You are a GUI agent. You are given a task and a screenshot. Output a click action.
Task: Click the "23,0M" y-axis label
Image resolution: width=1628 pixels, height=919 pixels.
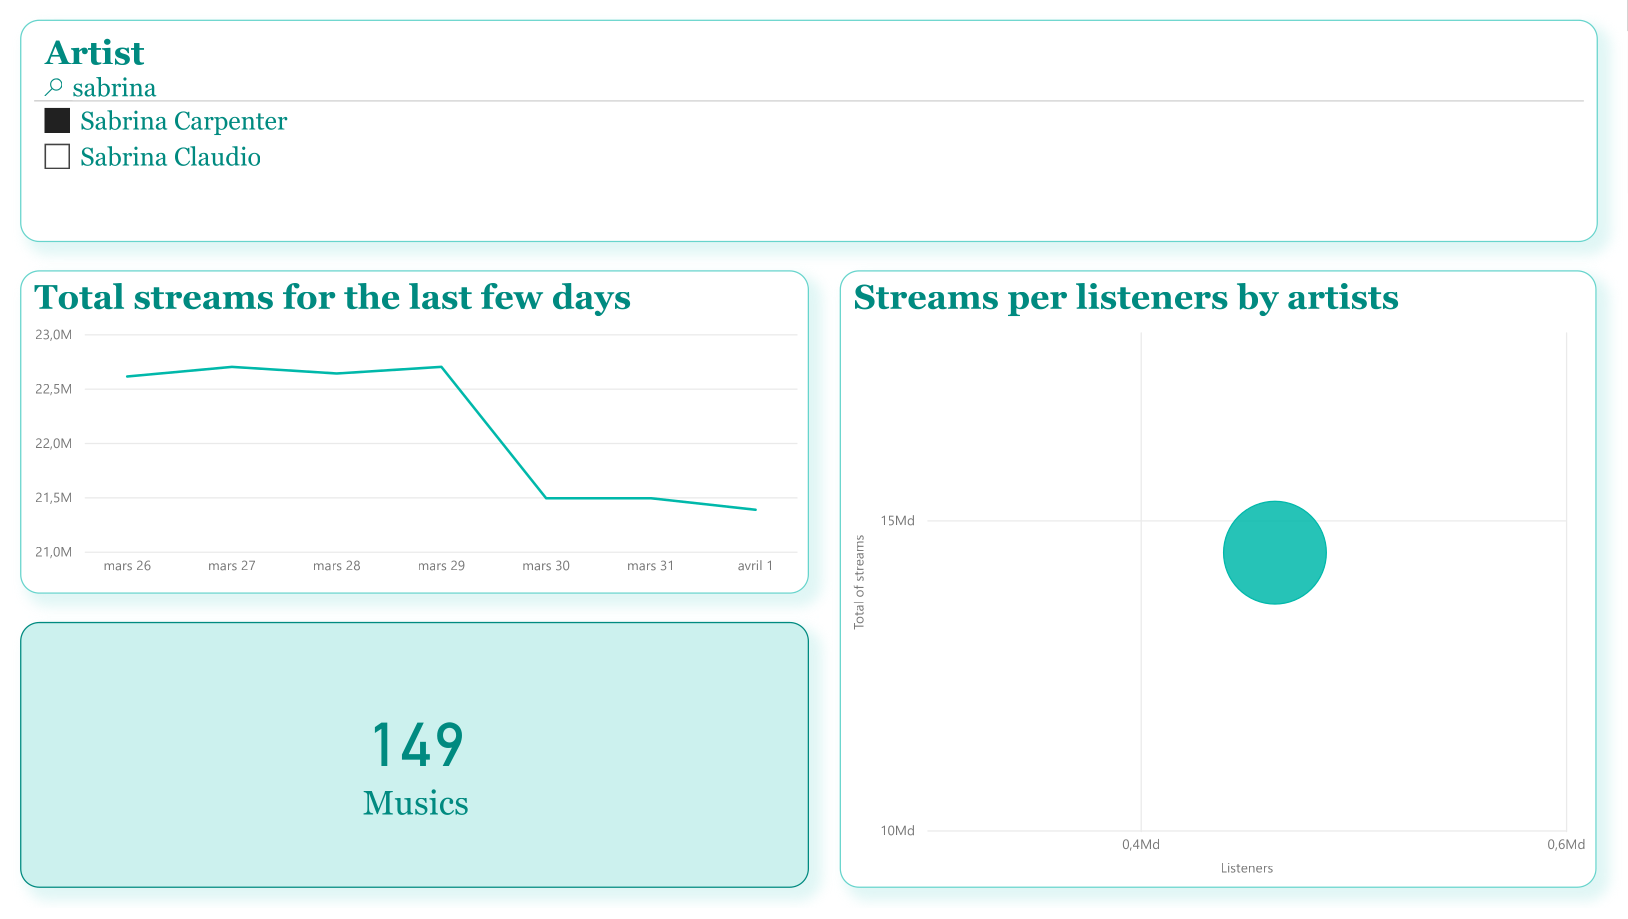coord(54,335)
